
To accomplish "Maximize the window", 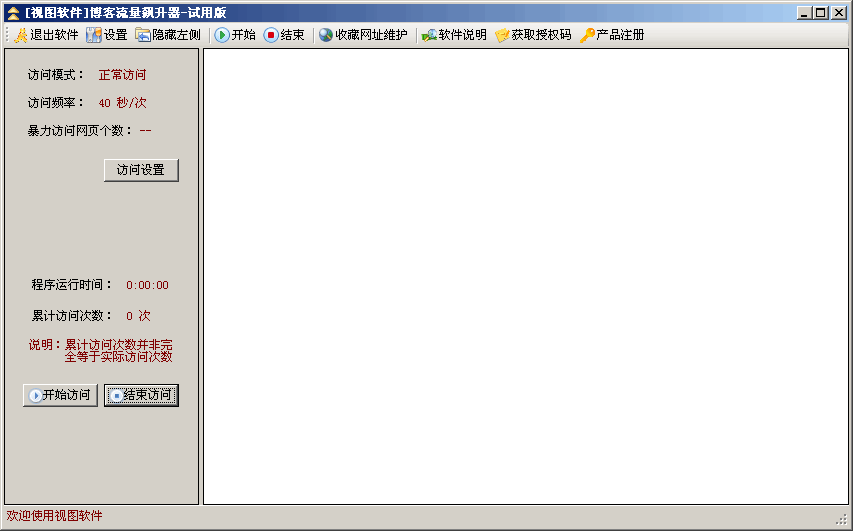I will pos(821,13).
